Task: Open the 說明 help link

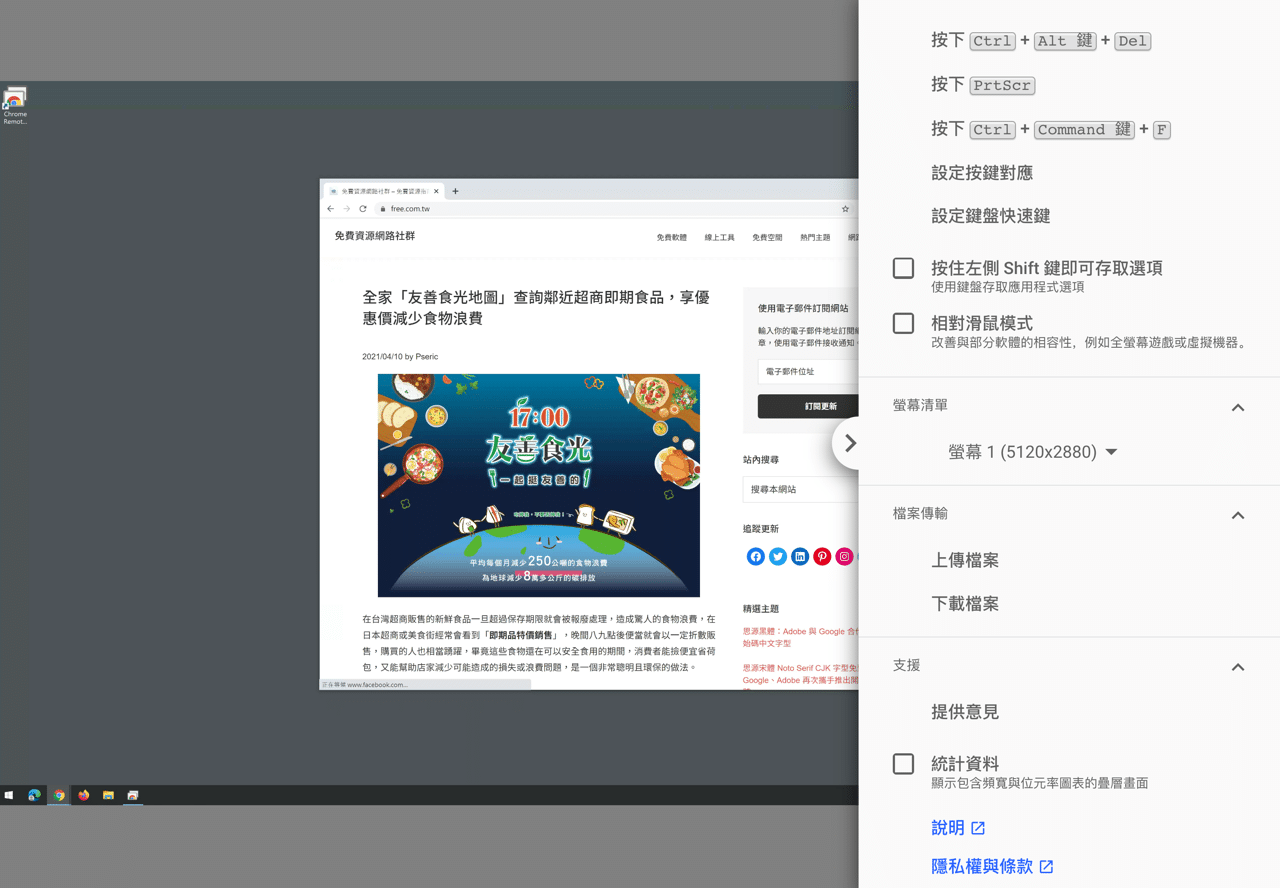Action: tap(958, 828)
